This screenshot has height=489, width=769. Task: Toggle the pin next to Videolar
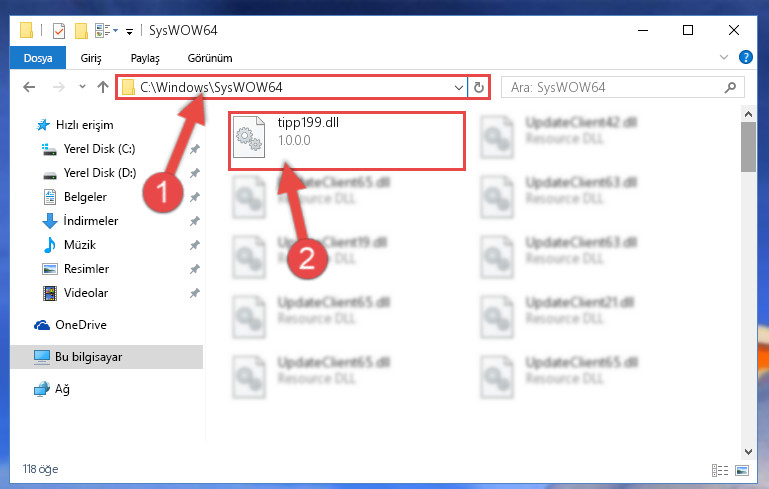pyautogui.click(x=195, y=293)
